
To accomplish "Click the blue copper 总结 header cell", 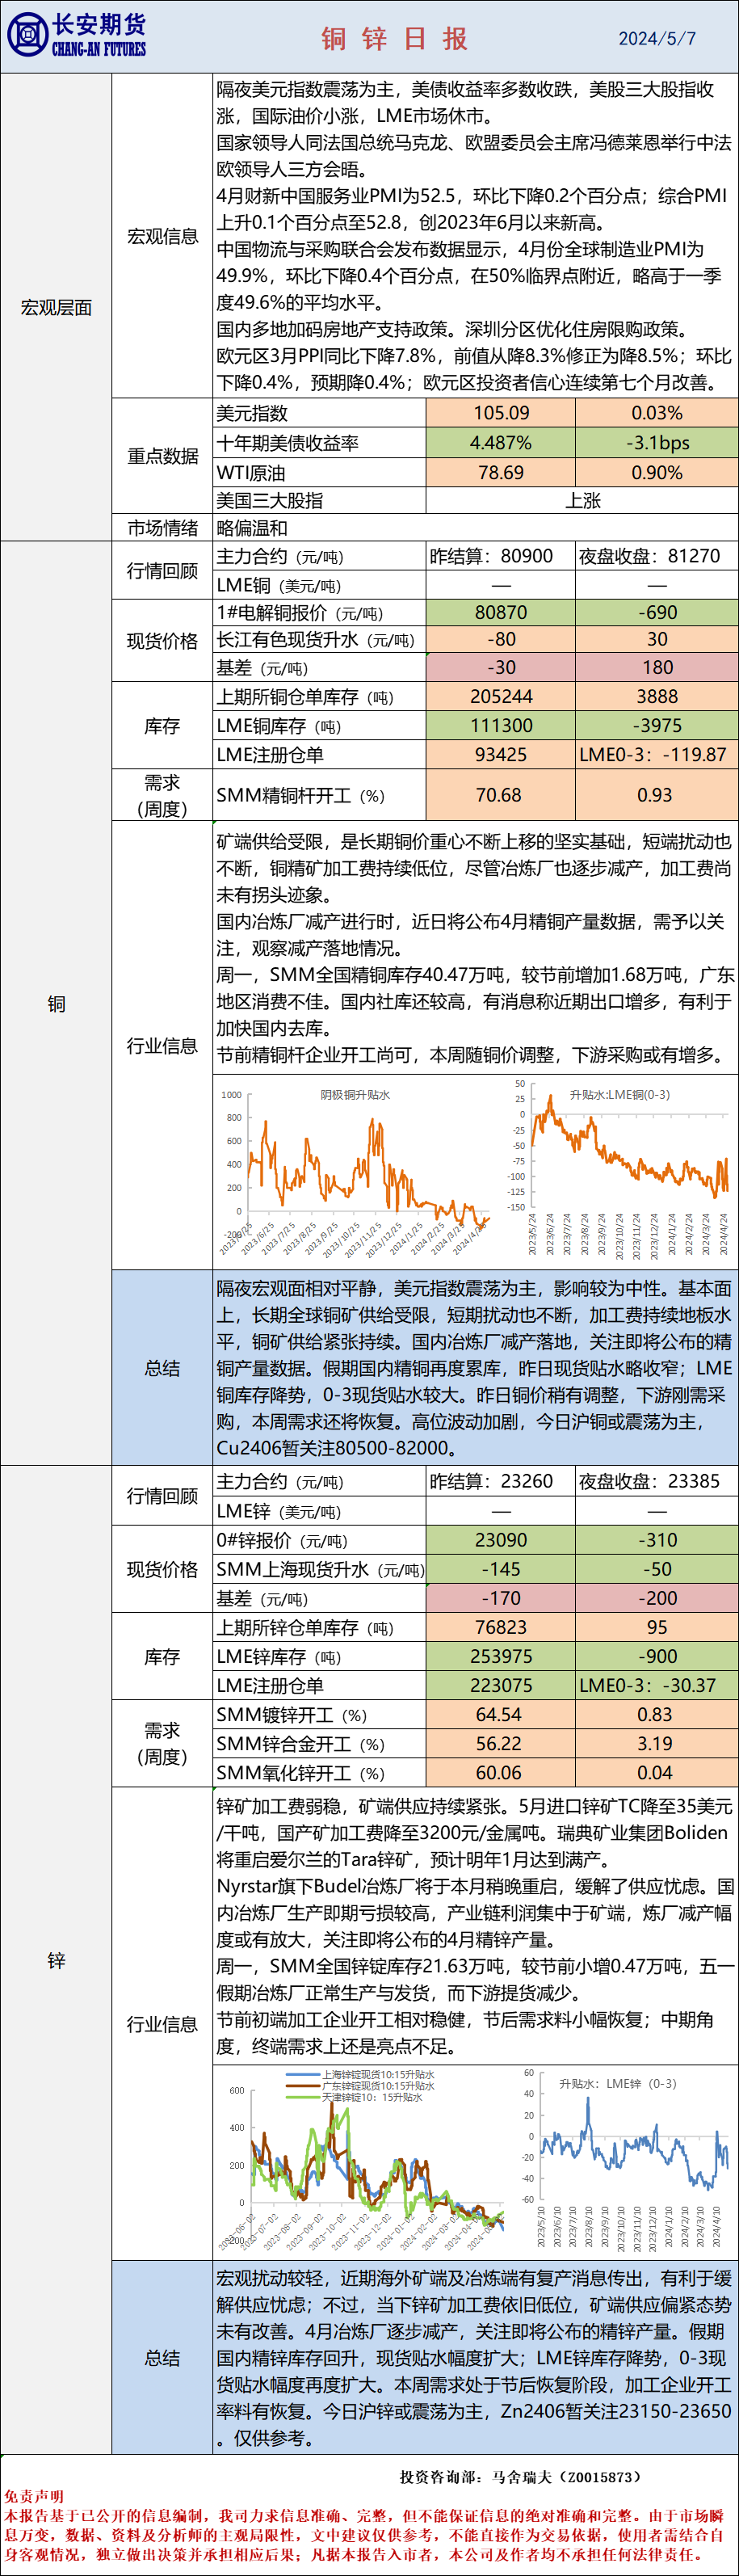I will click(x=161, y=1367).
